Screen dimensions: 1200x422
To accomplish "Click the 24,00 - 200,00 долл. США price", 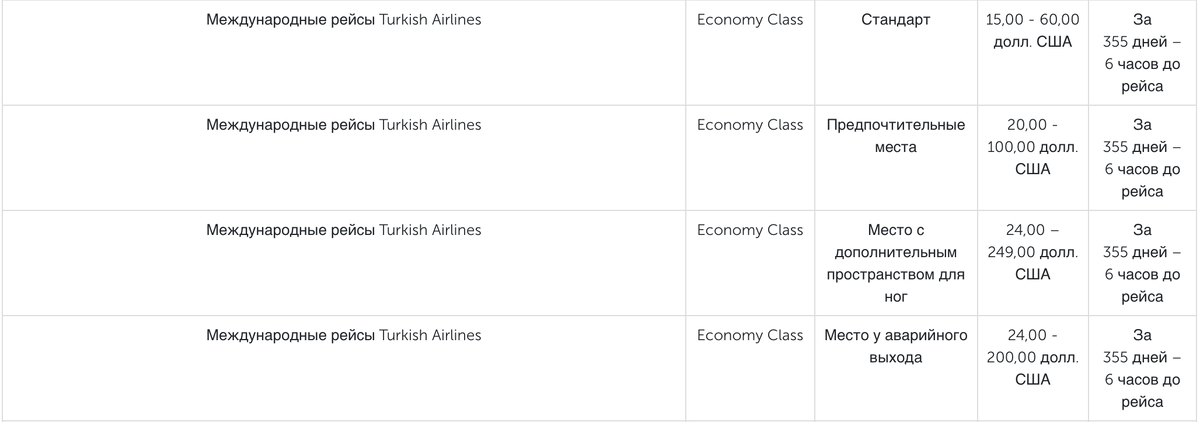I will point(1033,357).
